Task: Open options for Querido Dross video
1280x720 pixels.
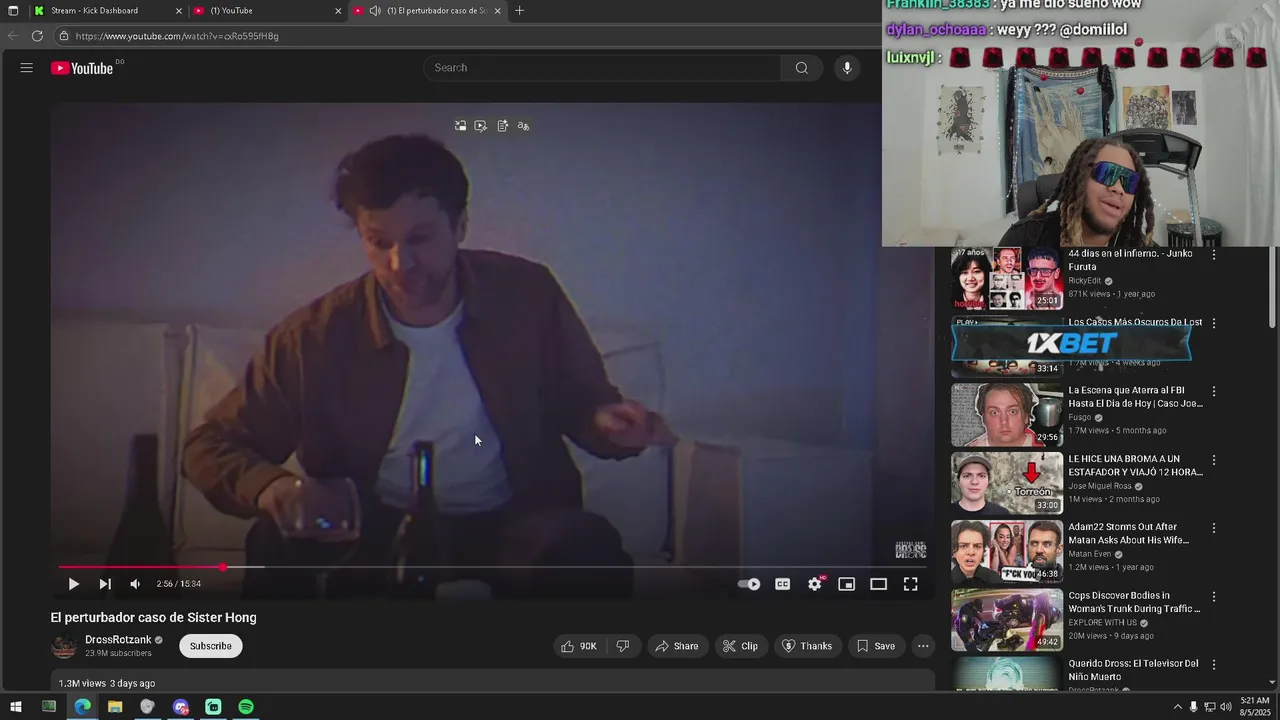Action: point(1214,665)
